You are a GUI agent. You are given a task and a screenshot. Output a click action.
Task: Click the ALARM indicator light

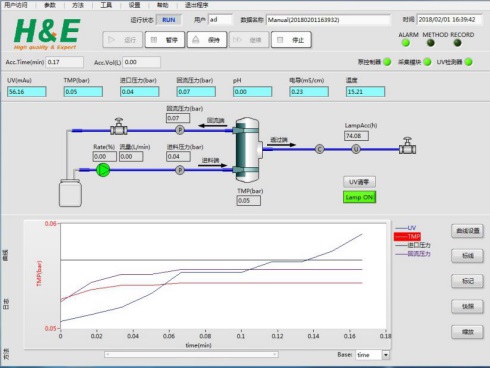[406, 43]
